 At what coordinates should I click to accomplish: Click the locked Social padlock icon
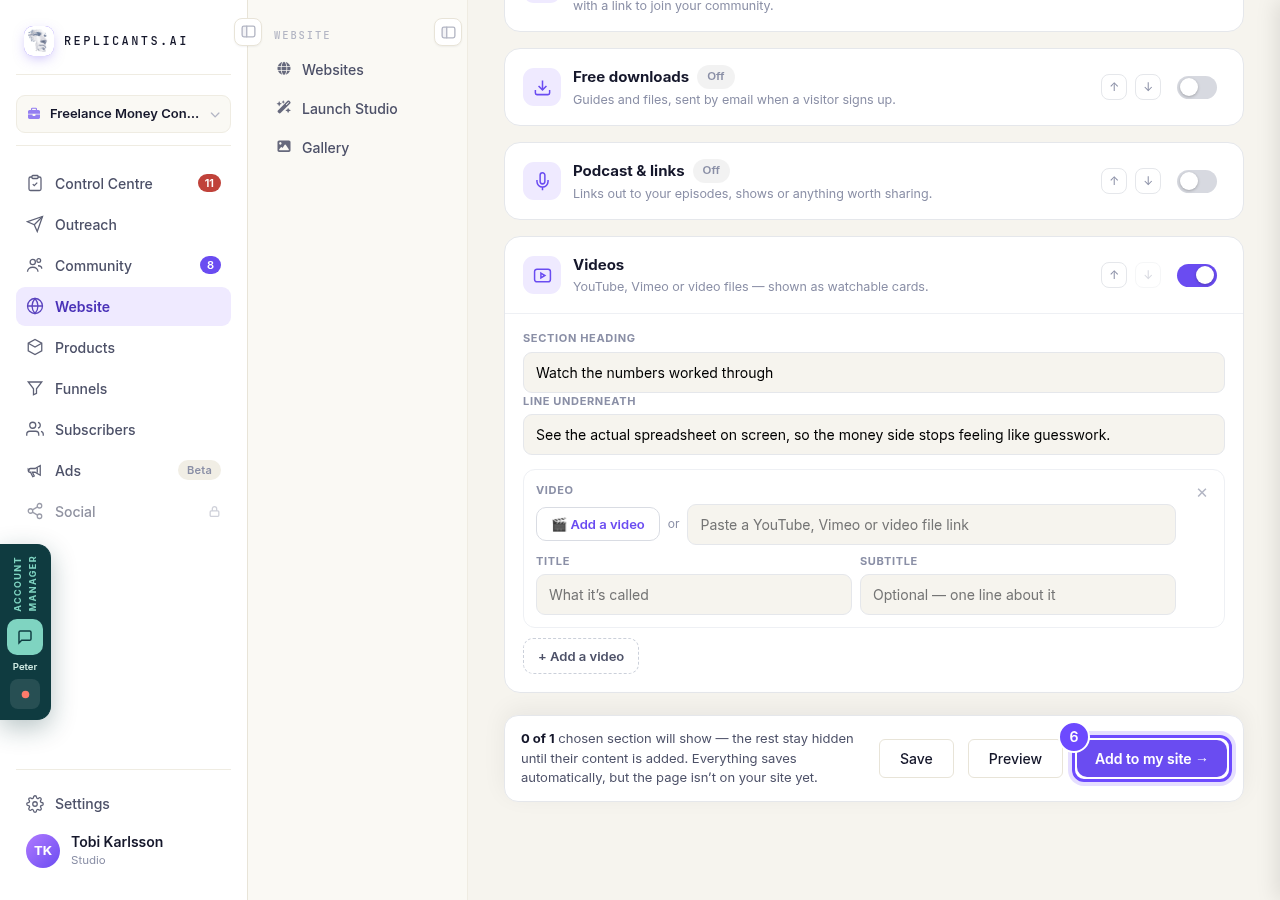tap(214, 512)
